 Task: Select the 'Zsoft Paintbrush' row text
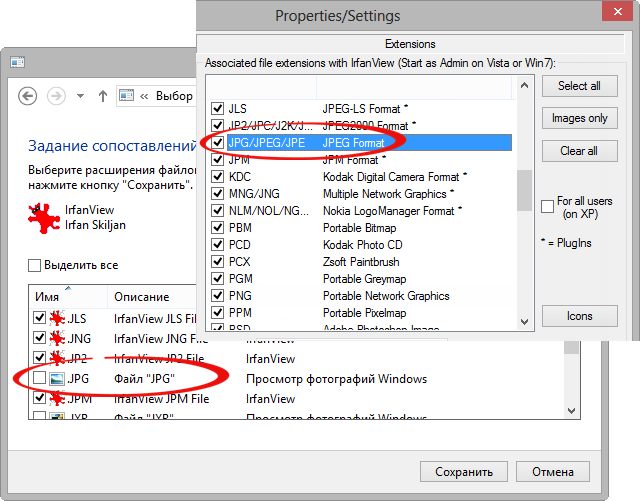coord(361,262)
